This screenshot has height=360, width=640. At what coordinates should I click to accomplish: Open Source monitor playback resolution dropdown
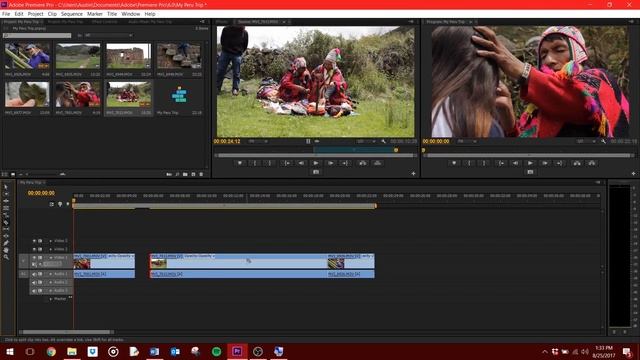[x=366, y=141]
